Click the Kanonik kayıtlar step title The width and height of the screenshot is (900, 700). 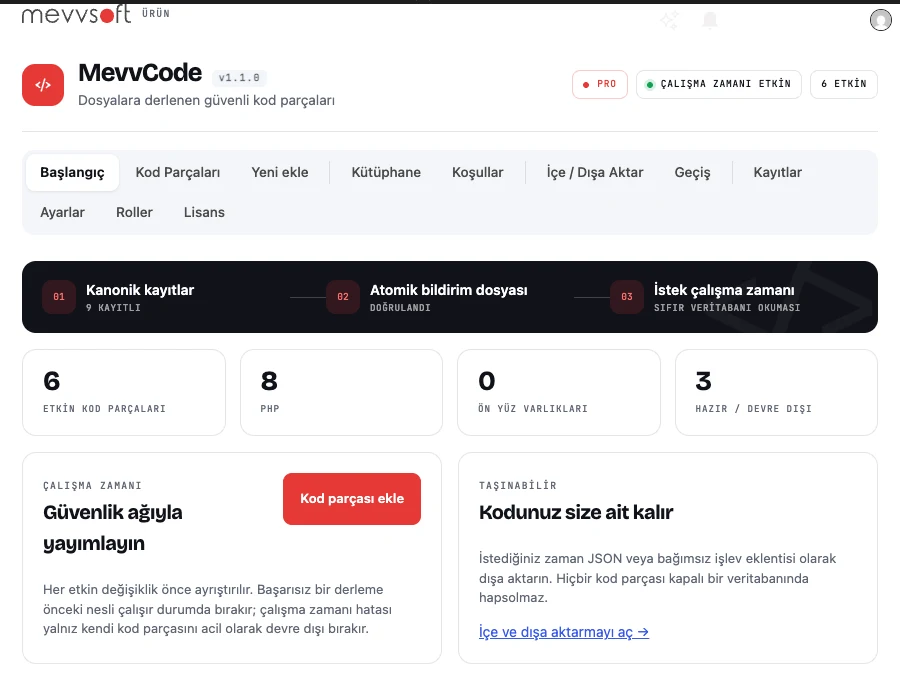pos(140,290)
